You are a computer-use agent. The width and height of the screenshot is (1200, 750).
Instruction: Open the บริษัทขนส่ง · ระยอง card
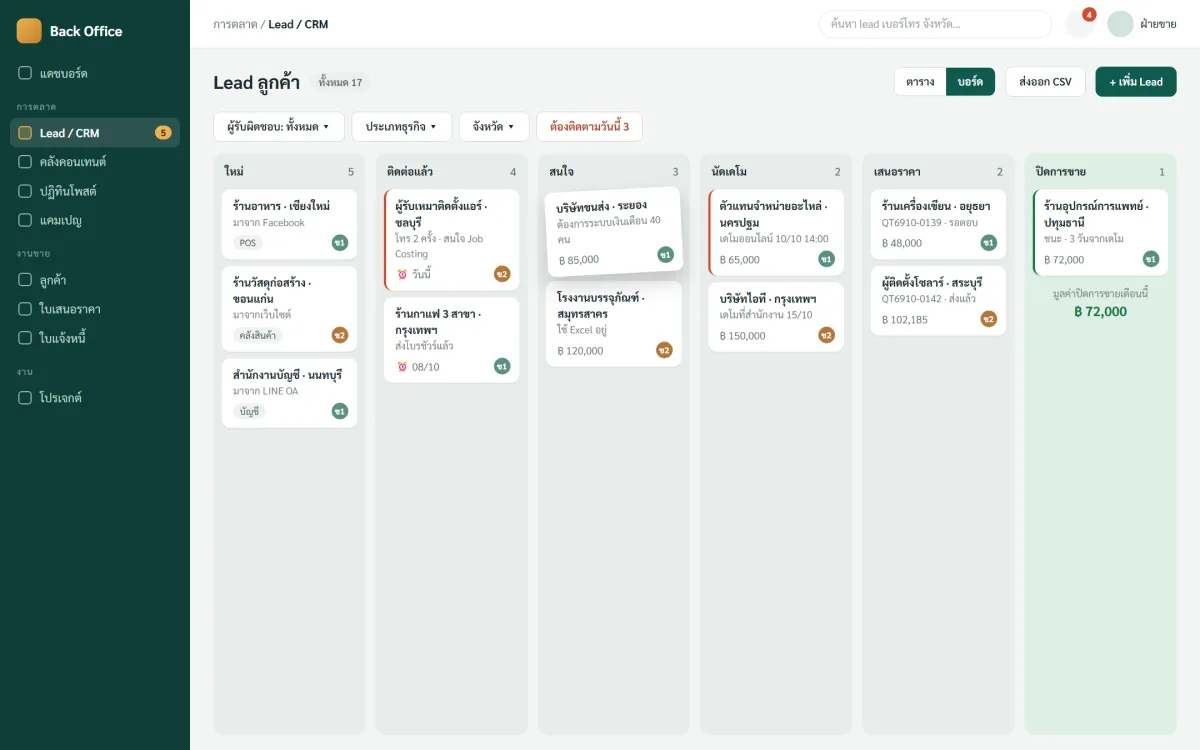coord(614,232)
